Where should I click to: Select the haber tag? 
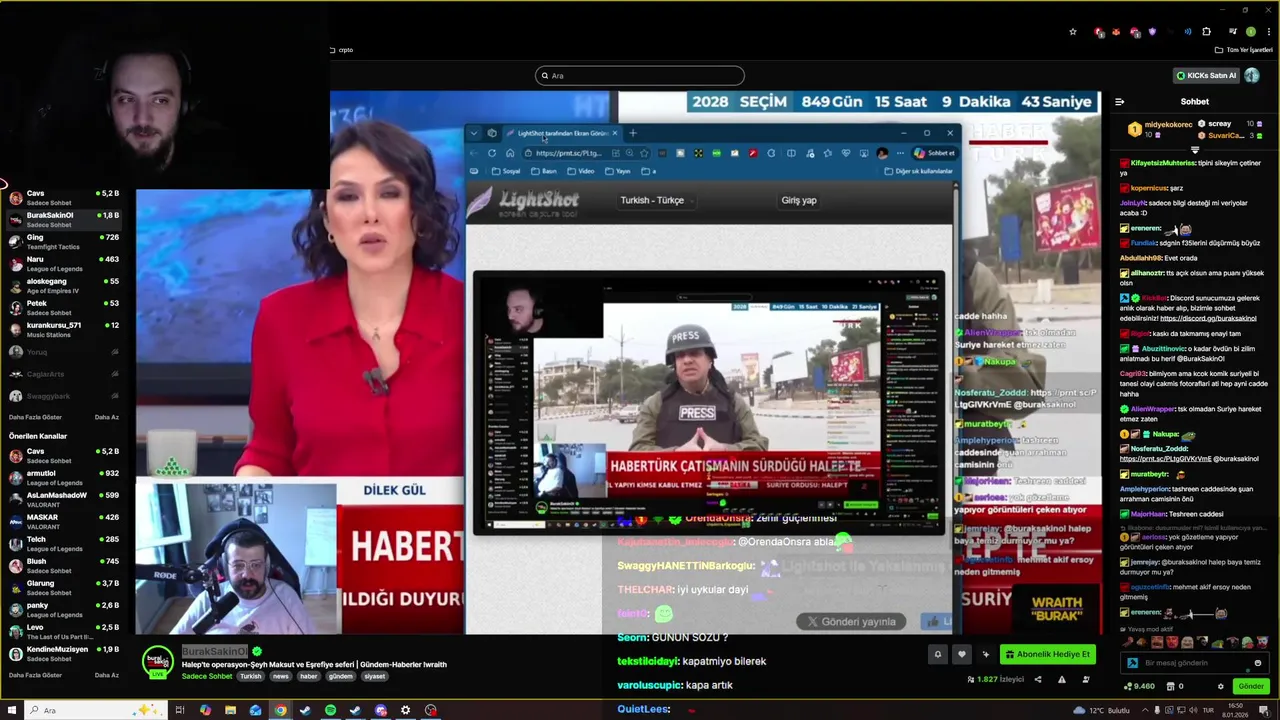[308, 676]
